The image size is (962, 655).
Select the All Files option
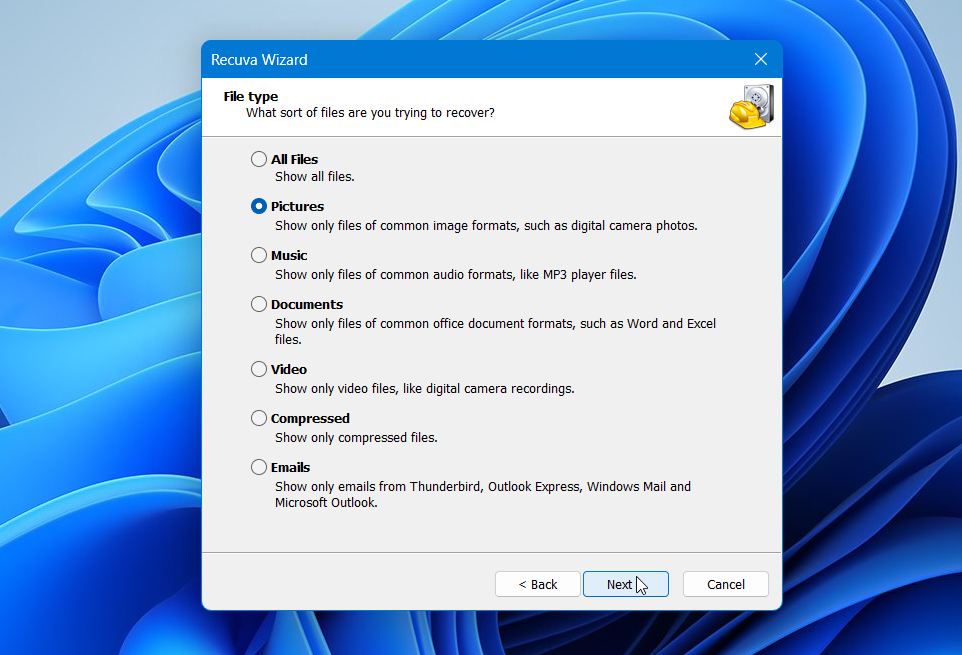click(x=258, y=159)
